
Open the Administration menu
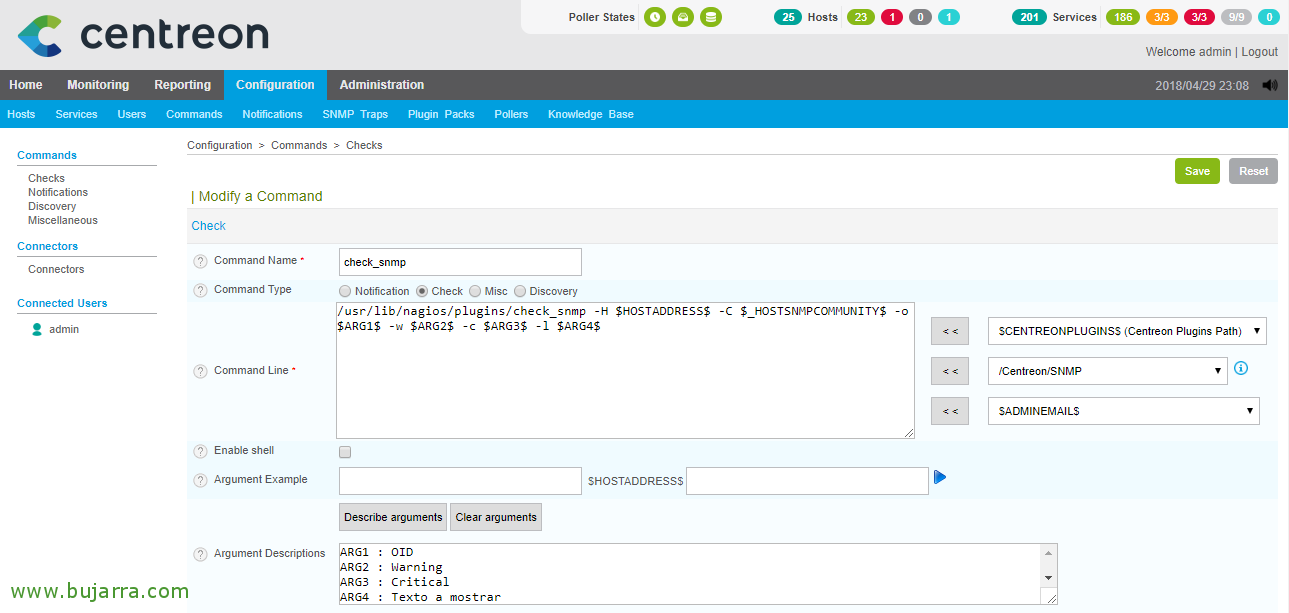(x=382, y=85)
